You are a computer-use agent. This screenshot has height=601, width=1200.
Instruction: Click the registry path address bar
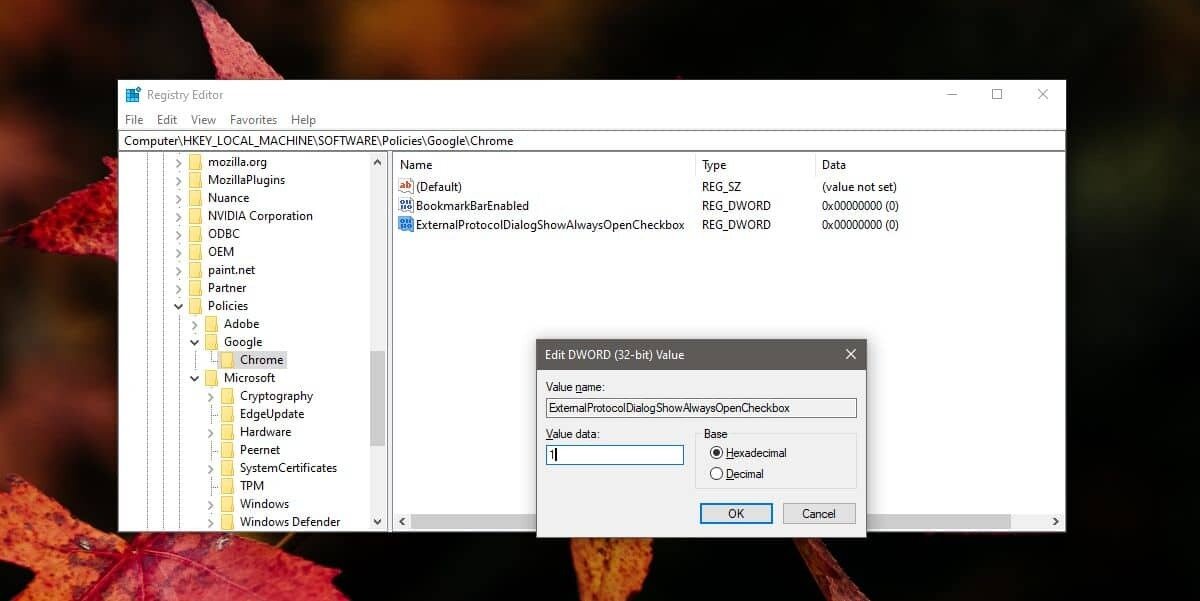point(593,141)
